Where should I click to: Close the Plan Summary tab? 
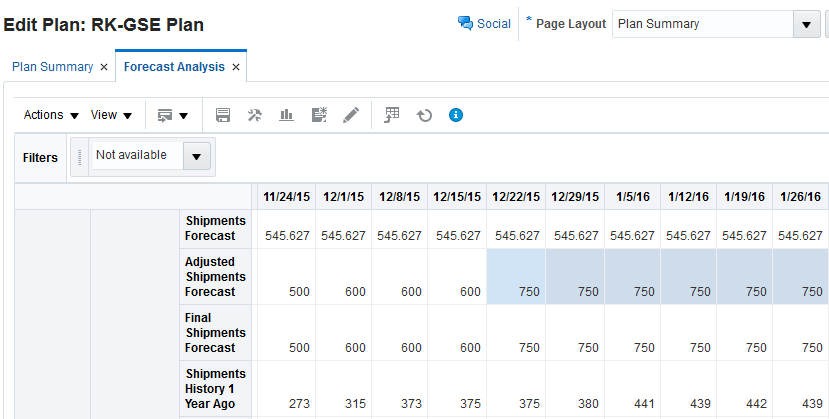tap(104, 67)
